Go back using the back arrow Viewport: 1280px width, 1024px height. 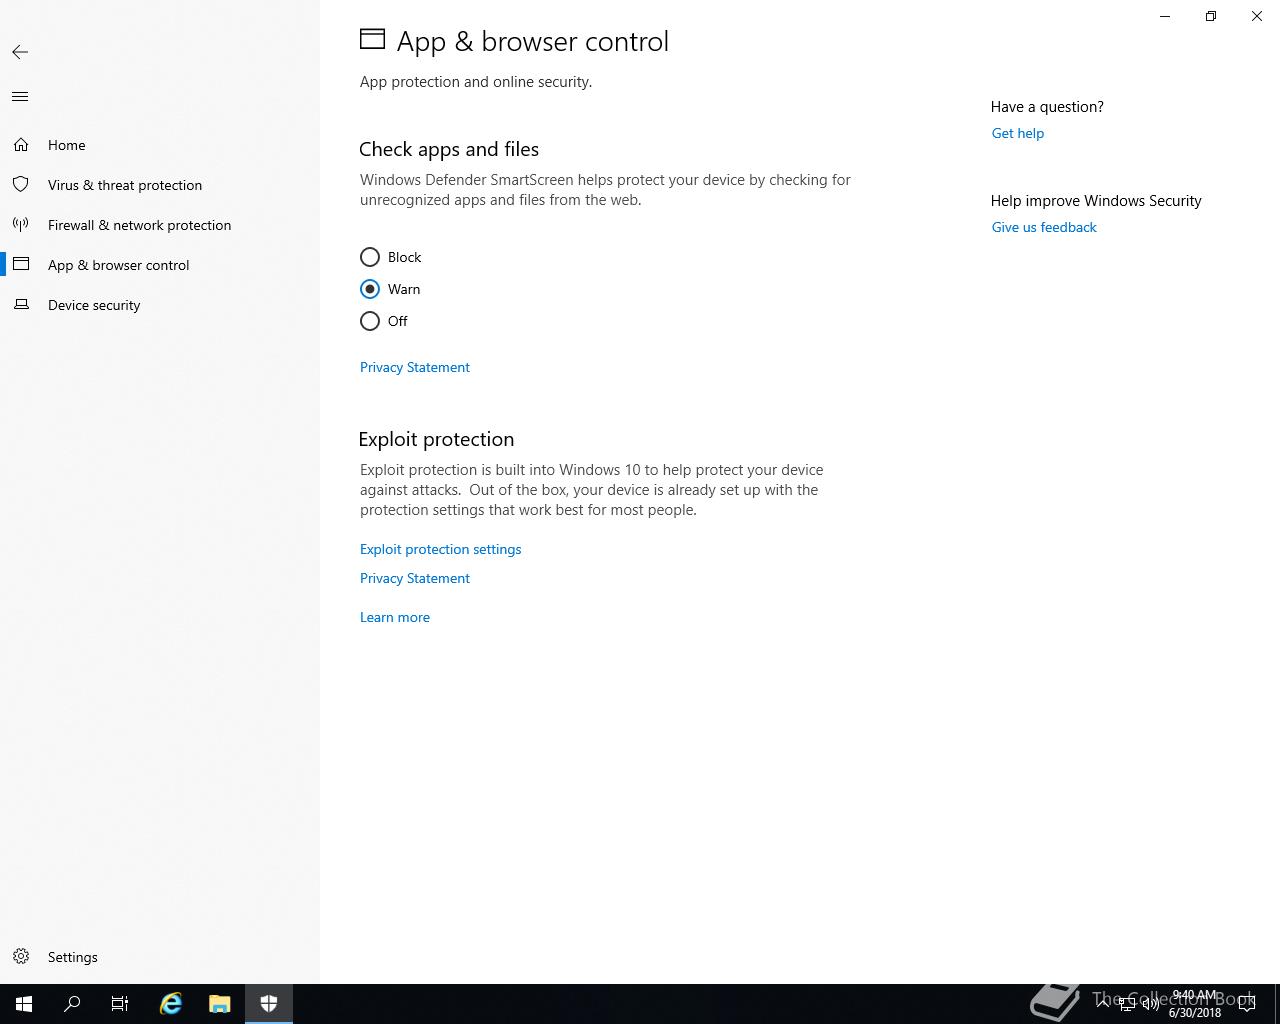20,52
